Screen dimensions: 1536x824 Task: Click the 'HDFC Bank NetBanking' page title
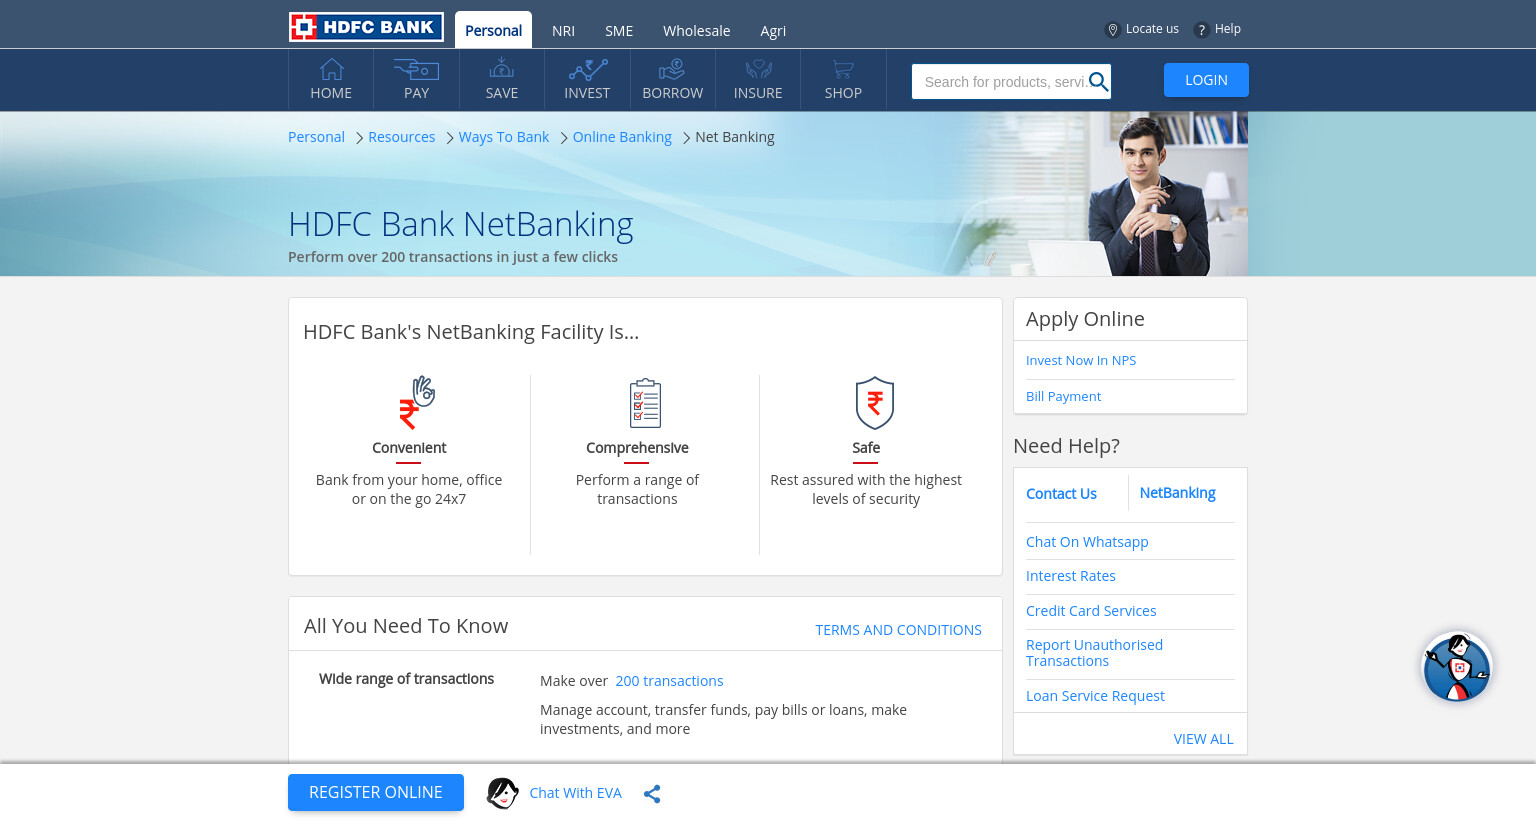coord(461,224)
